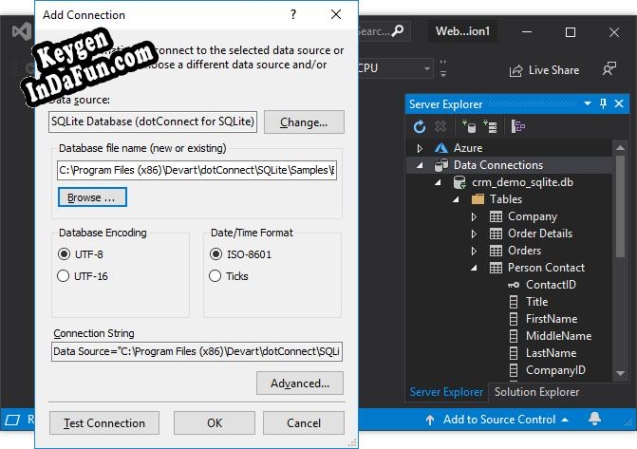Close the Server Explorer panel
The width and height of the screenshot is (637, 449).
619,104
